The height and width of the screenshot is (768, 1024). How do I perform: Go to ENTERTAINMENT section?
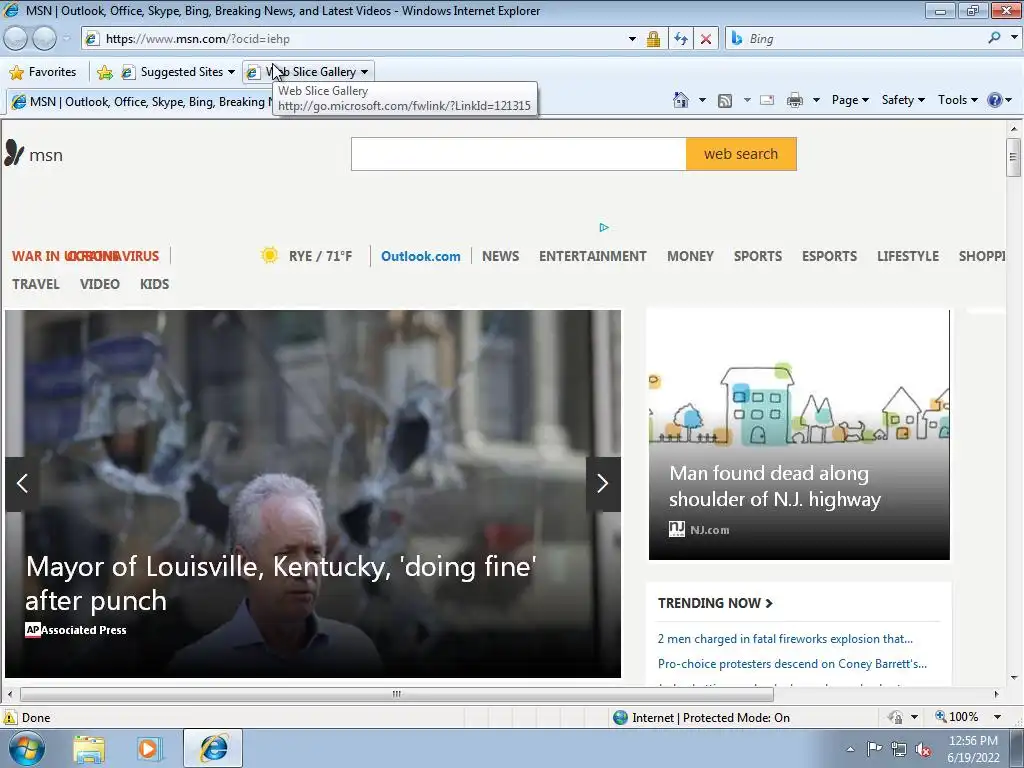[592, 256]
